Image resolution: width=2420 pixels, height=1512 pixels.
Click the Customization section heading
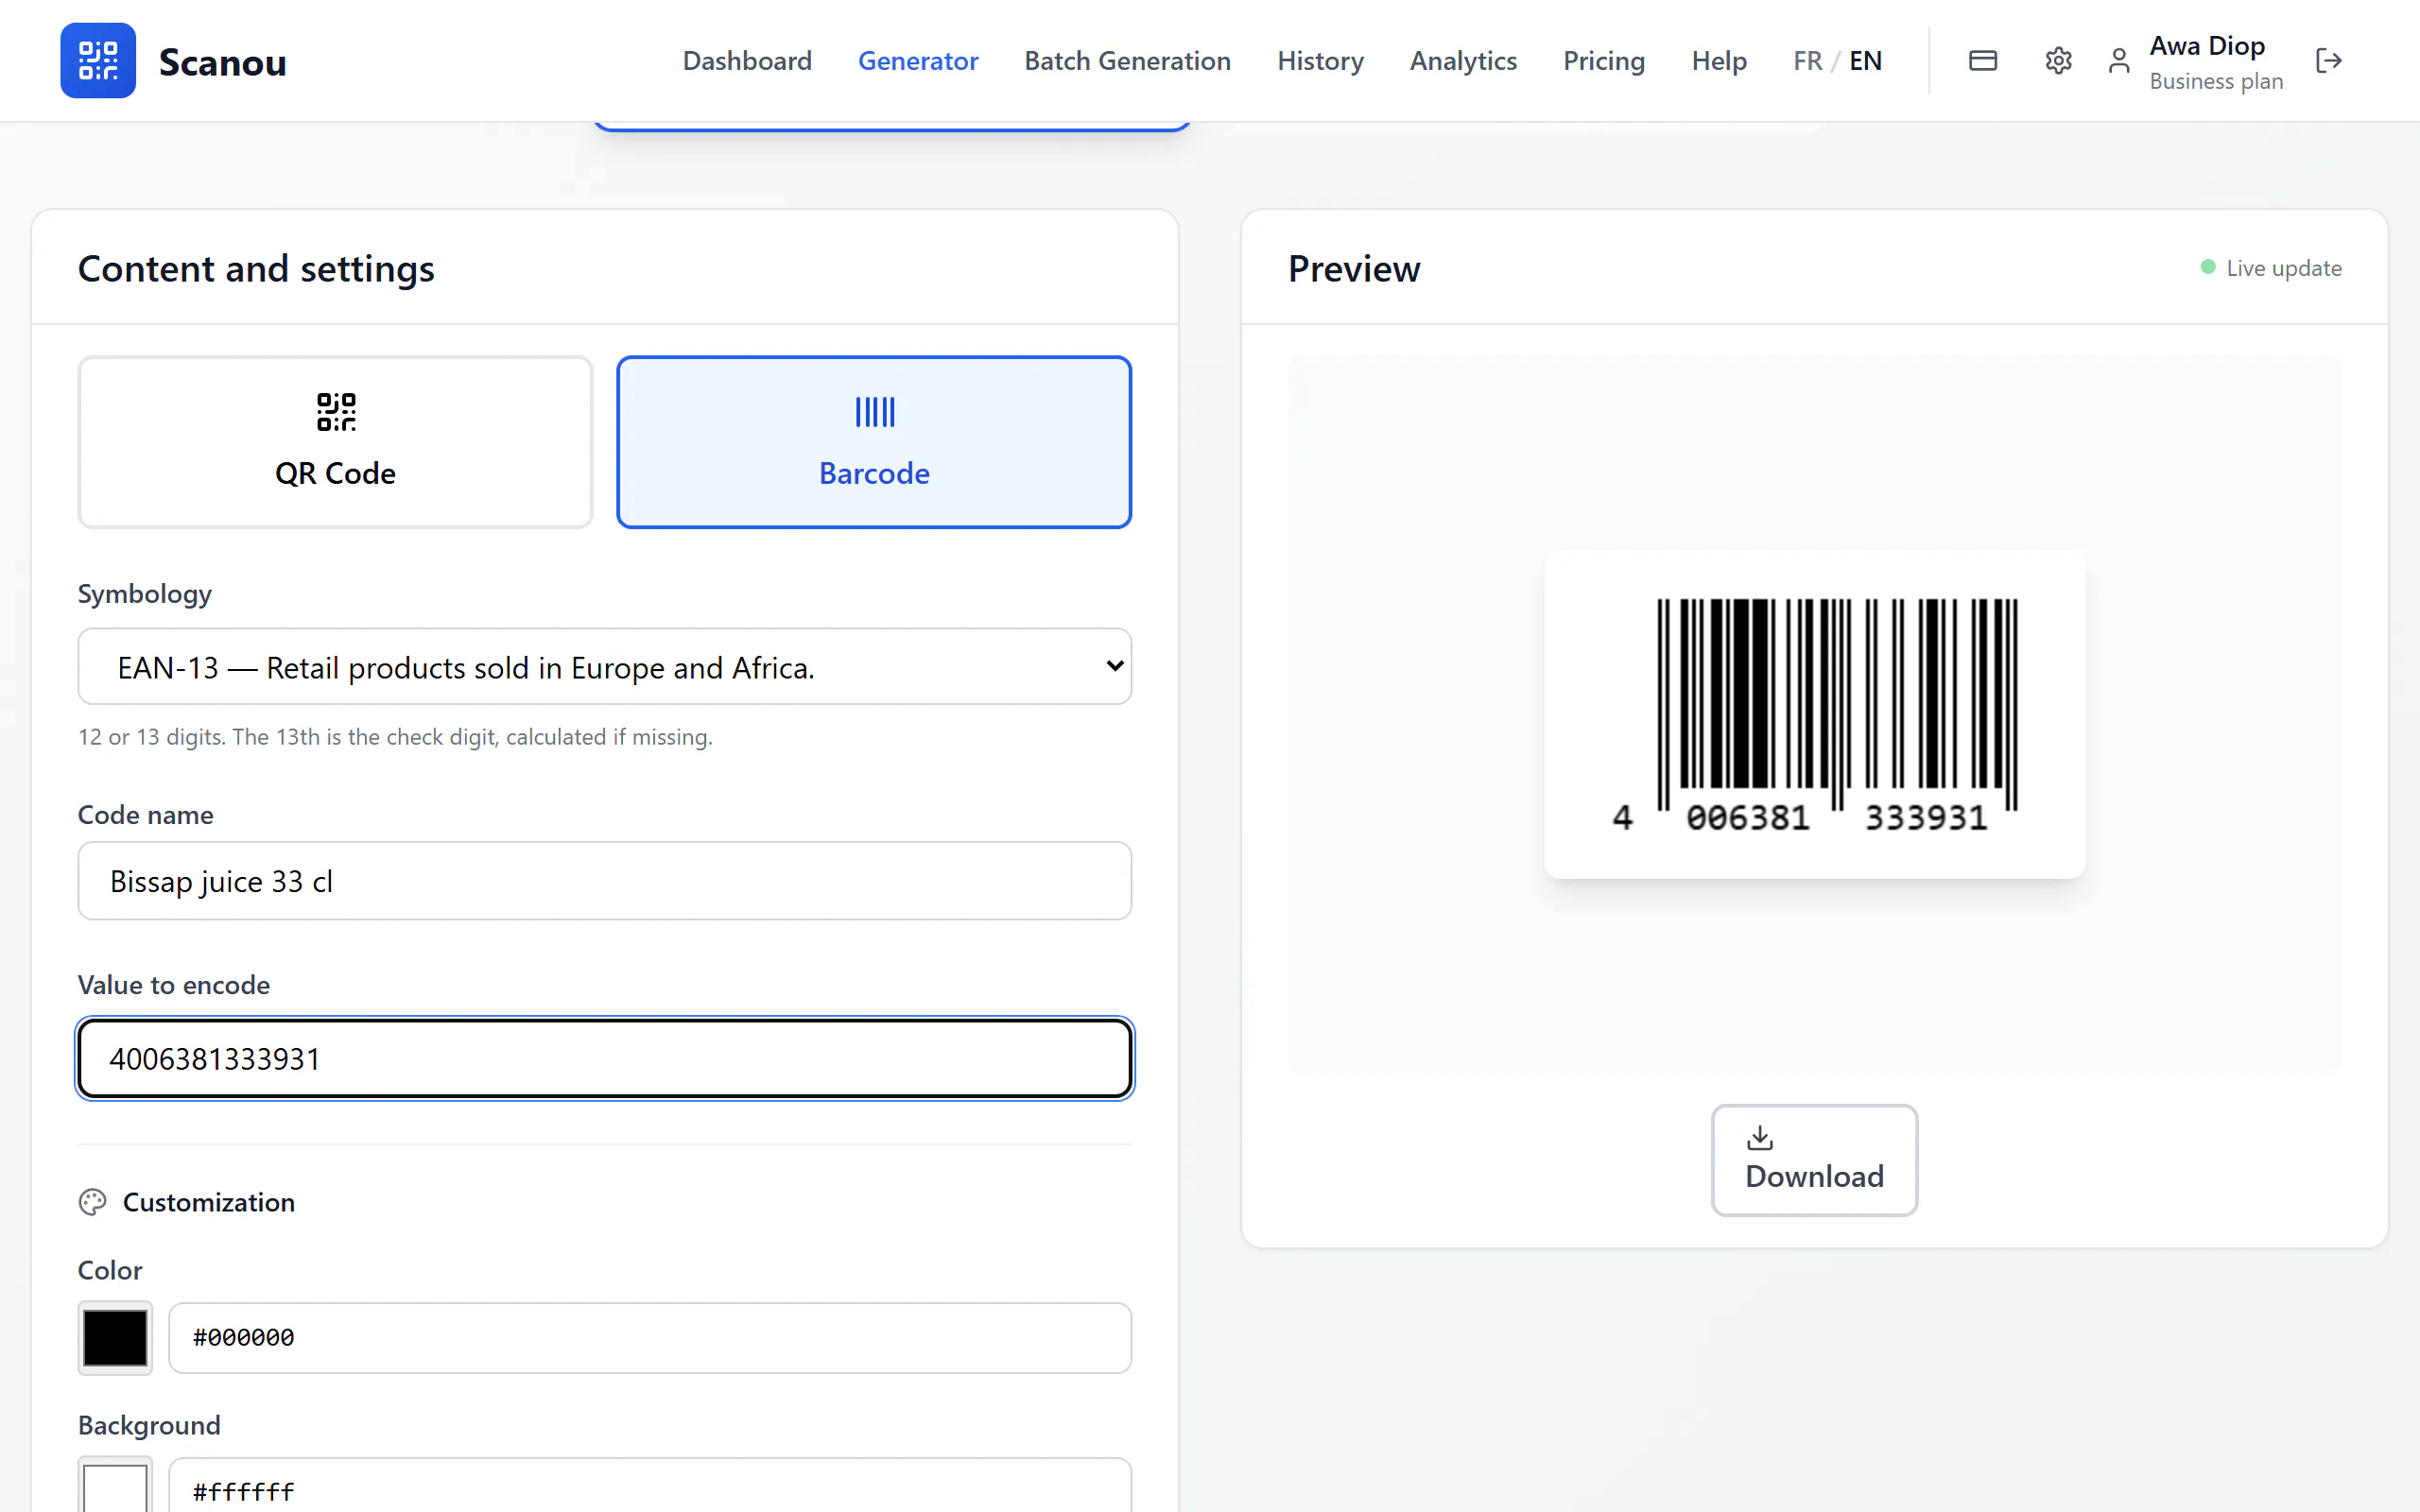pyautogui.click(x=208, y=1202)
